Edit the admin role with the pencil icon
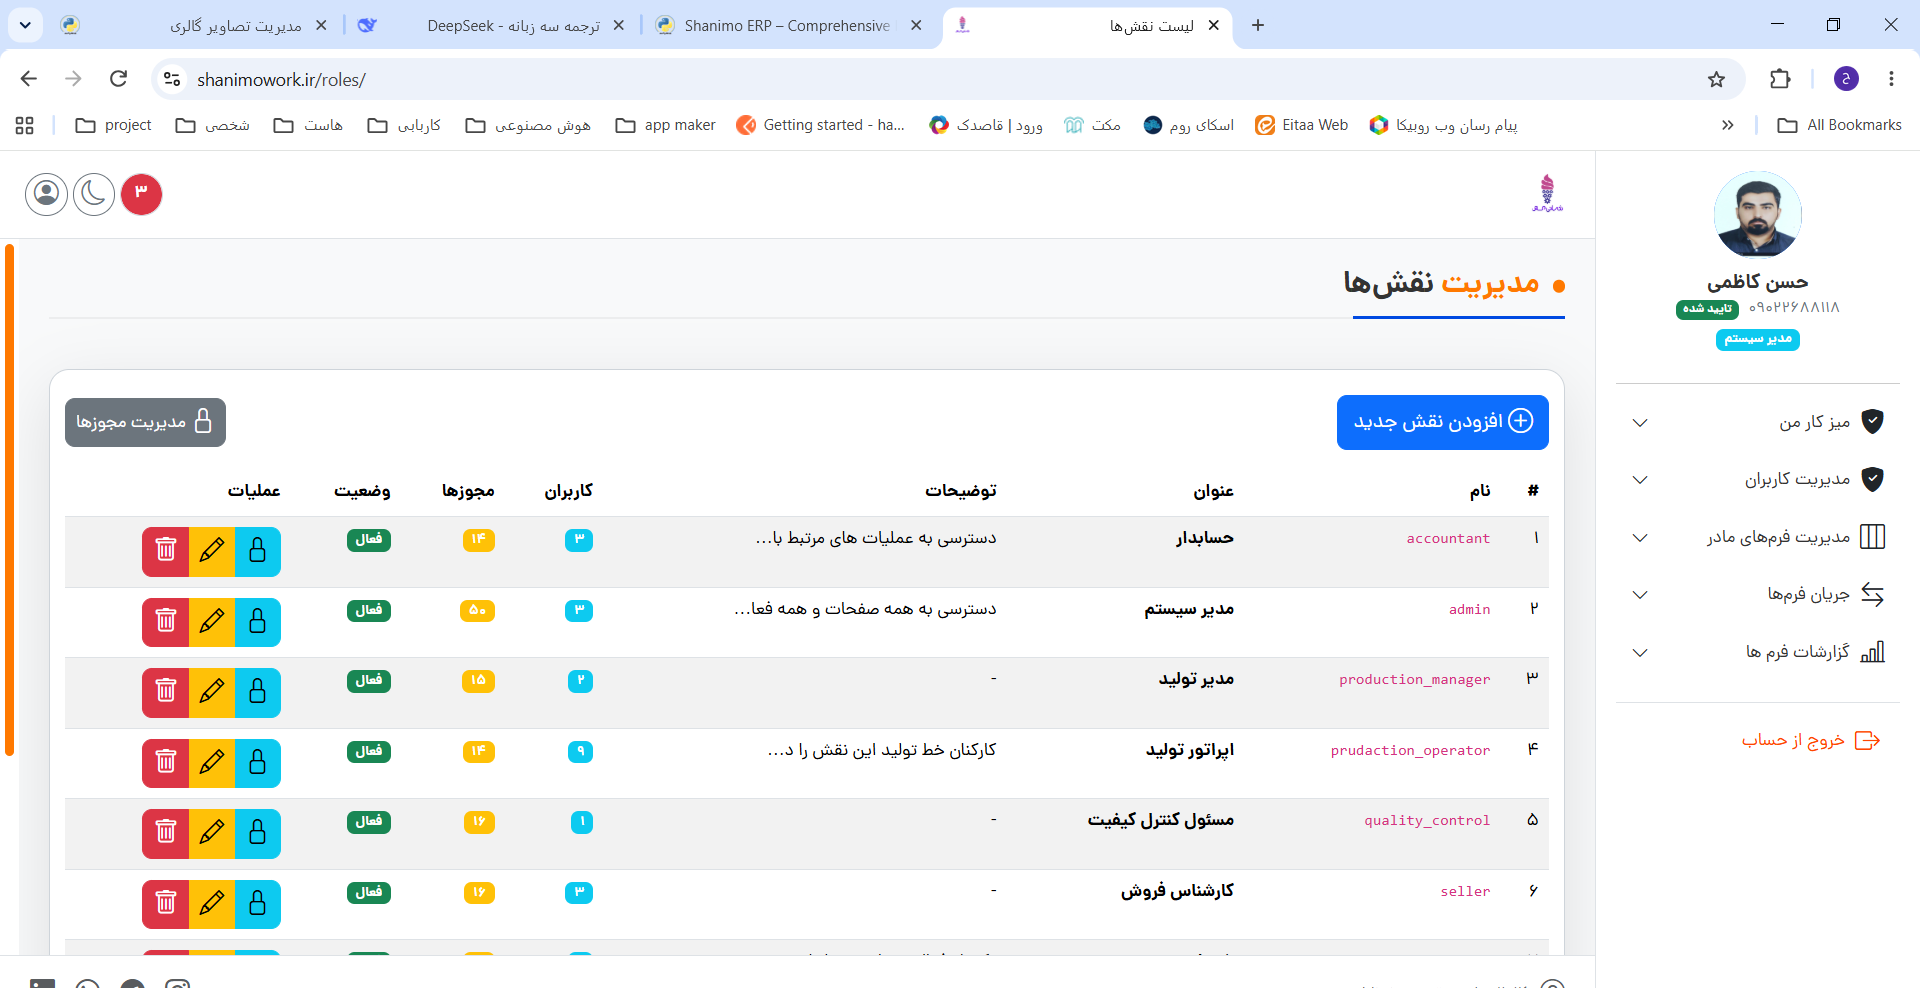Screen dimensions: 1920x988 pyautogui.click(x=212, y=622)
